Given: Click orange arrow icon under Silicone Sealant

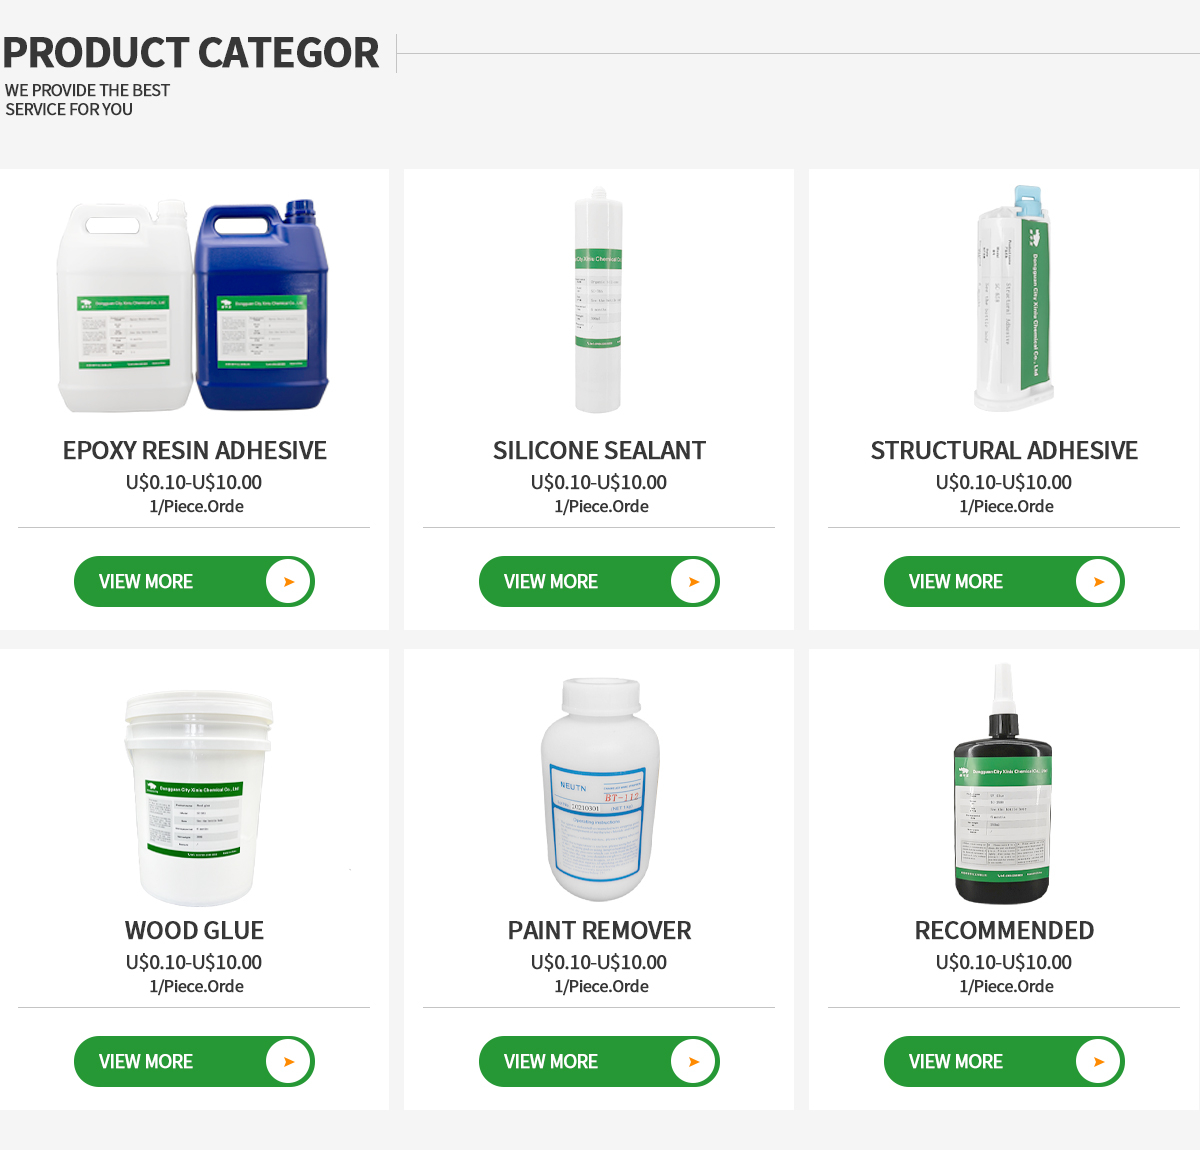Looking at the screenshot, I should (694, 582).
